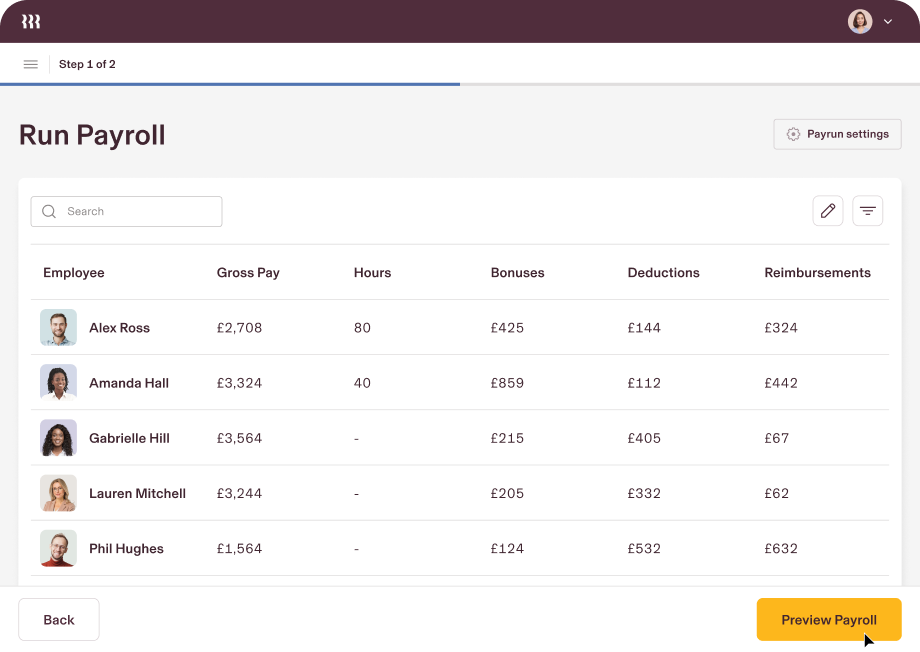The width and height of the screenshot is (920, 652).
Task: Click the gear icon inside Payrun settings
Action: [x=795, y=133]
